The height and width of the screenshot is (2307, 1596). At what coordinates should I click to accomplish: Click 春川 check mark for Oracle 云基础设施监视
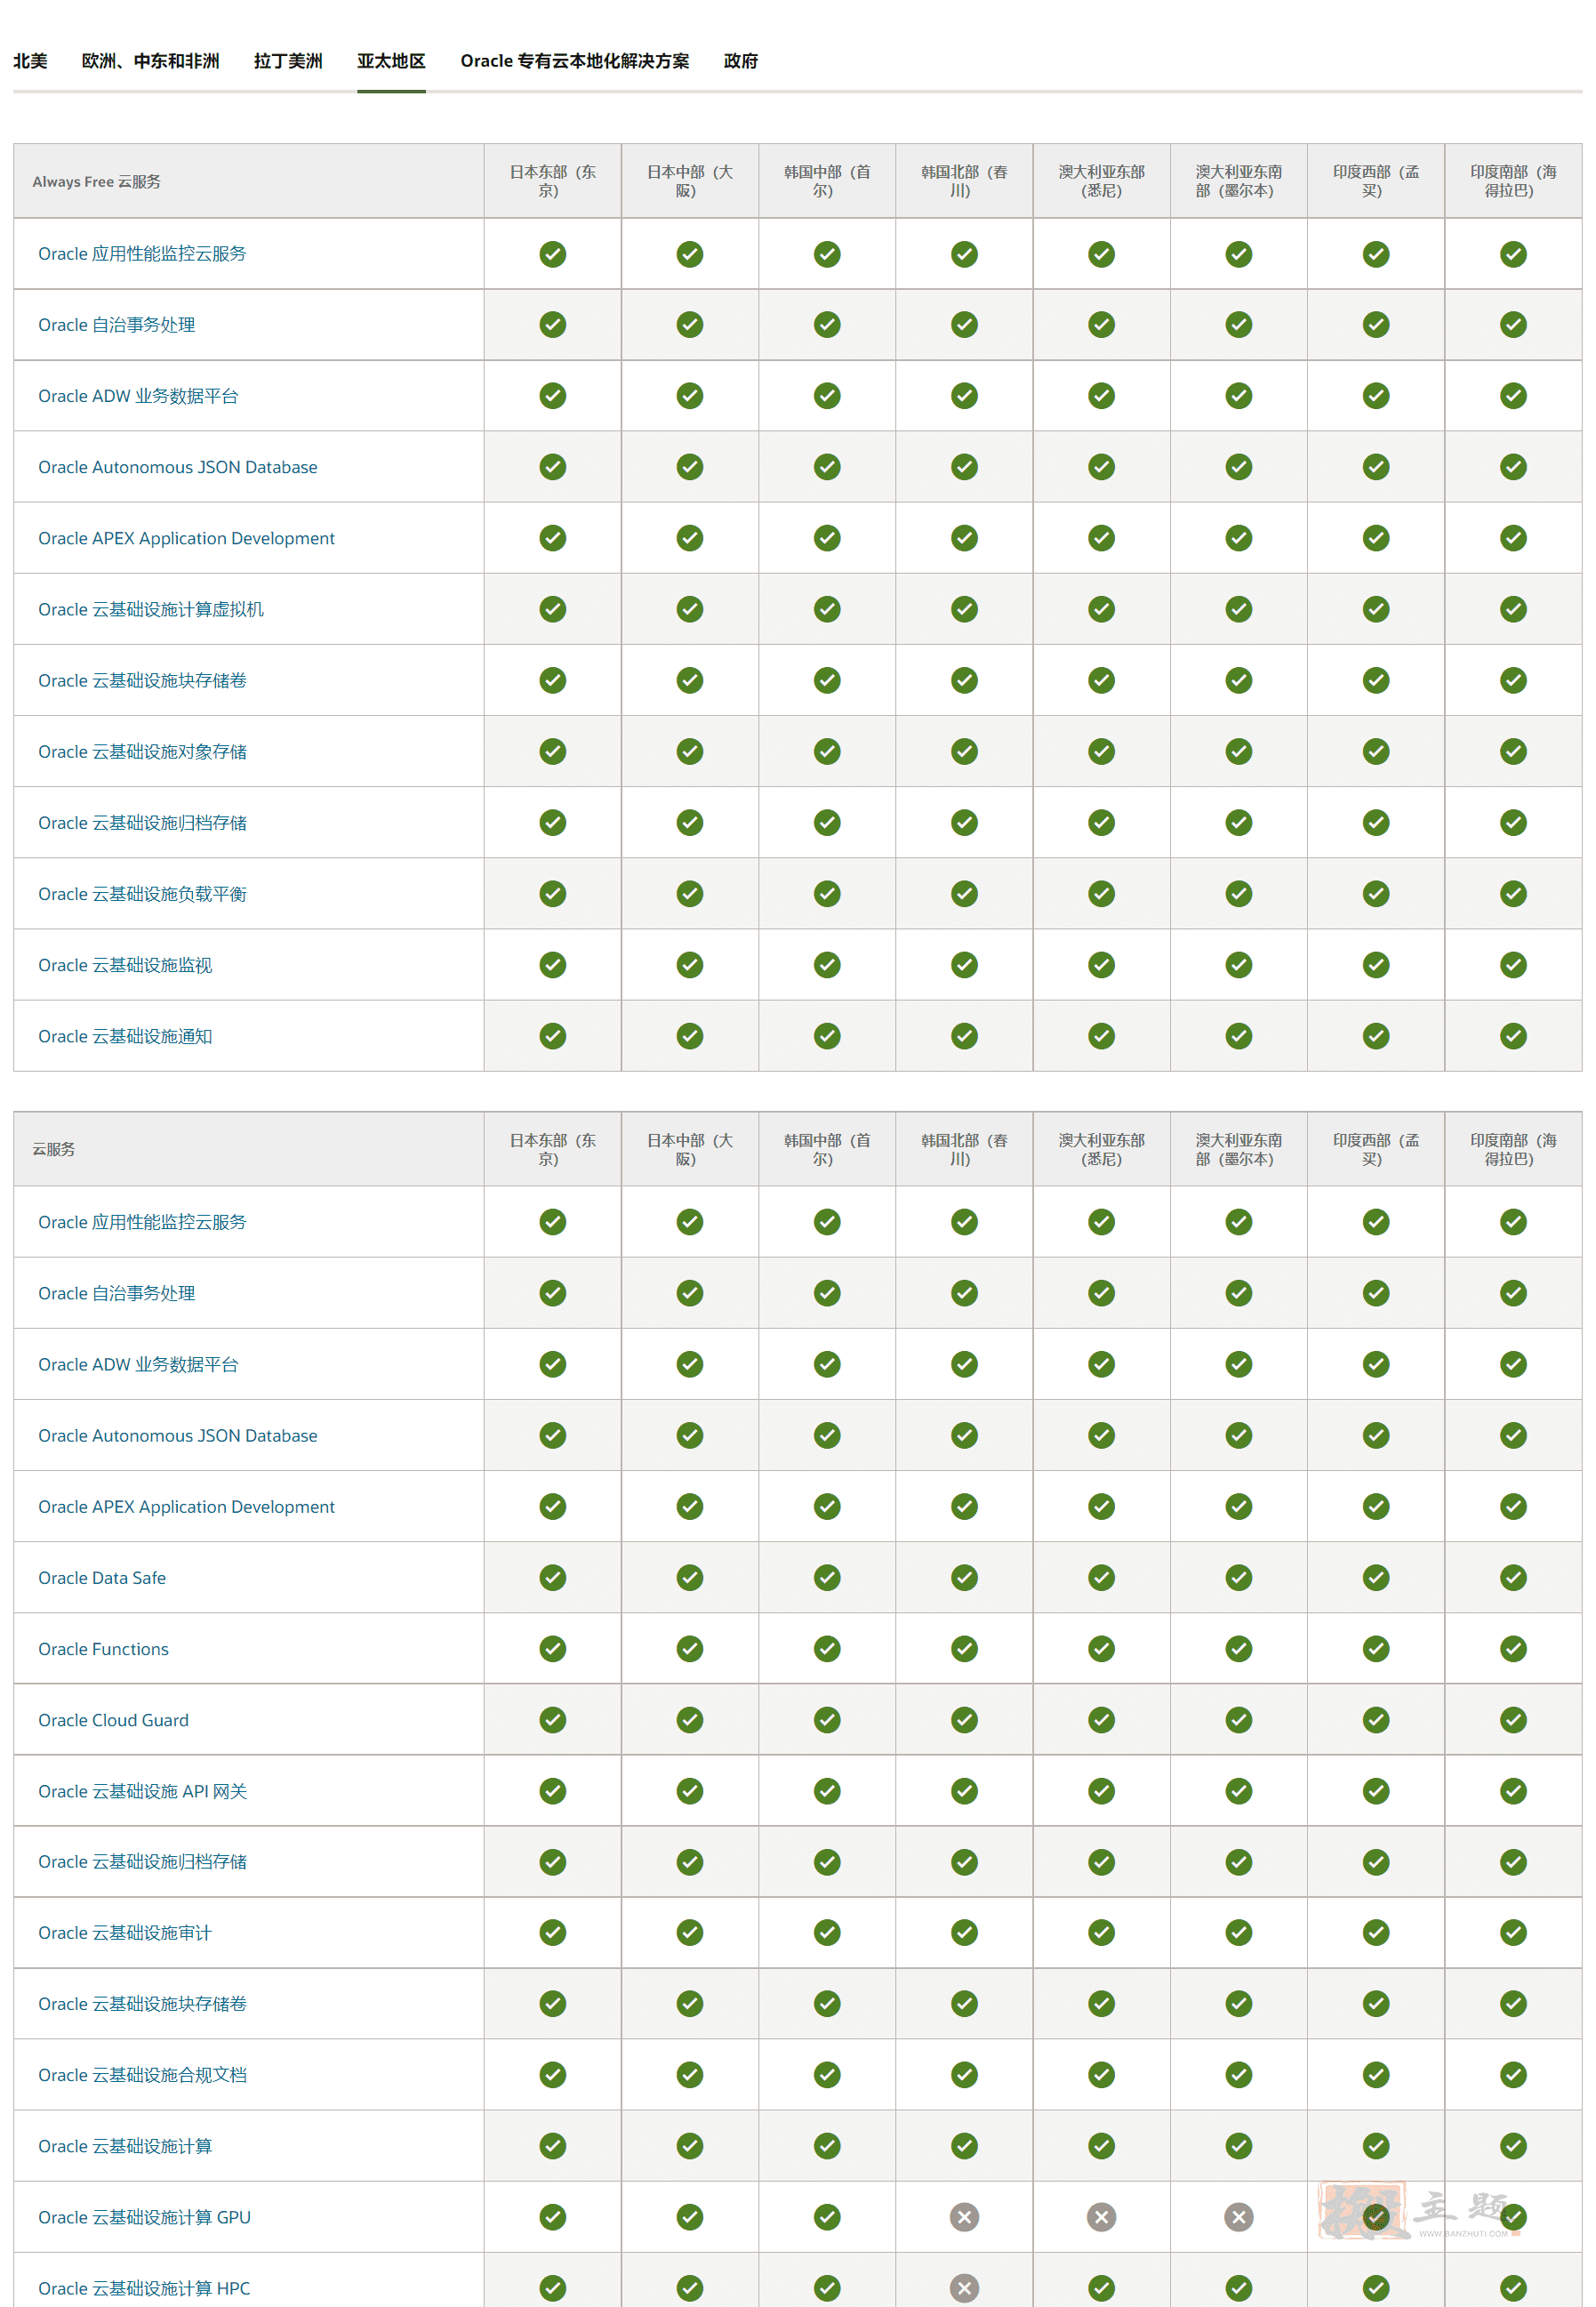point(964,965)
